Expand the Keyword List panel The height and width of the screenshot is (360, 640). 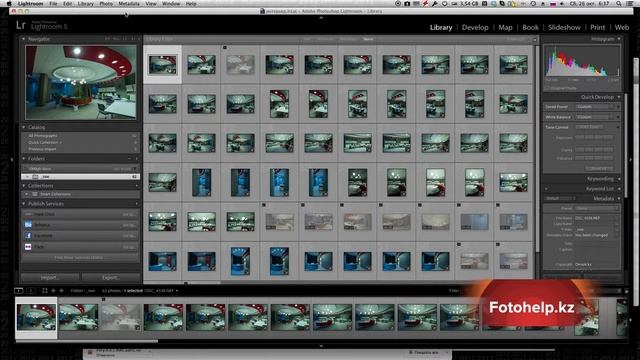tap(619, 189)
